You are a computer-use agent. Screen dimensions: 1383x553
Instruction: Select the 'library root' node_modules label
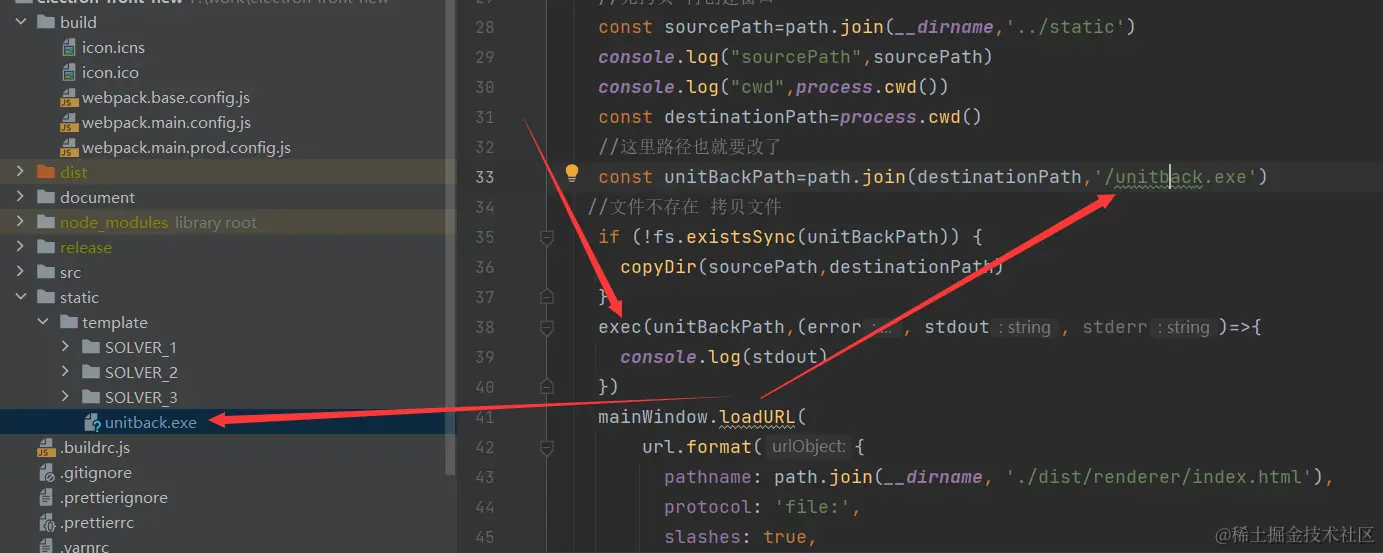[216, 222]
